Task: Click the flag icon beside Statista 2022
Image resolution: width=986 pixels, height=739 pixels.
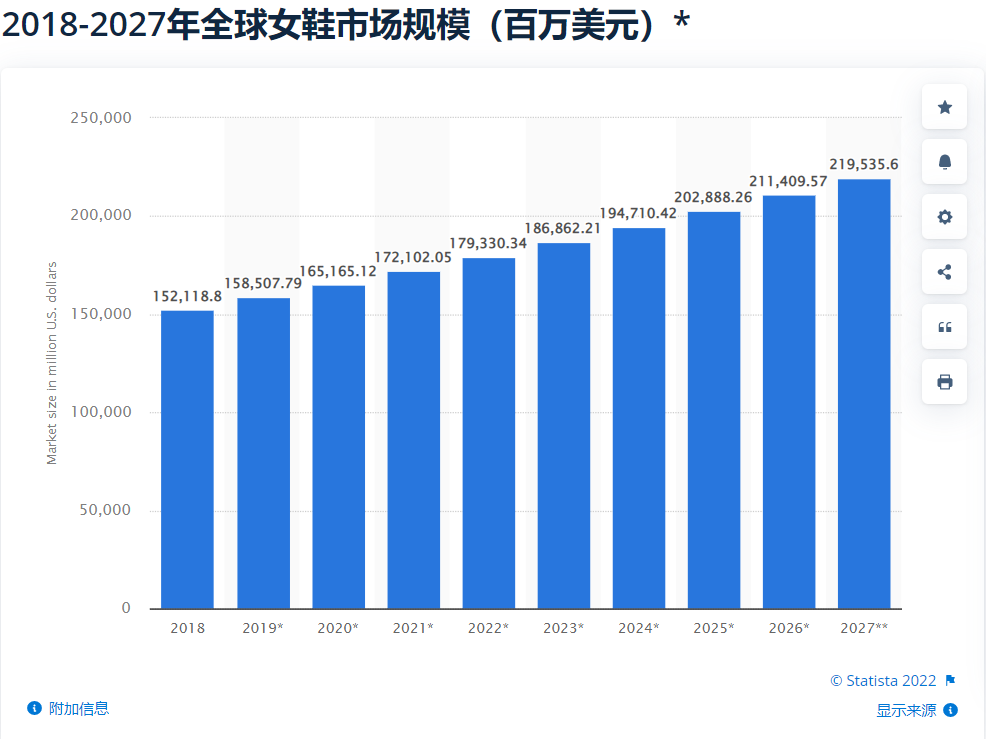Action: (x=950, y=681)
